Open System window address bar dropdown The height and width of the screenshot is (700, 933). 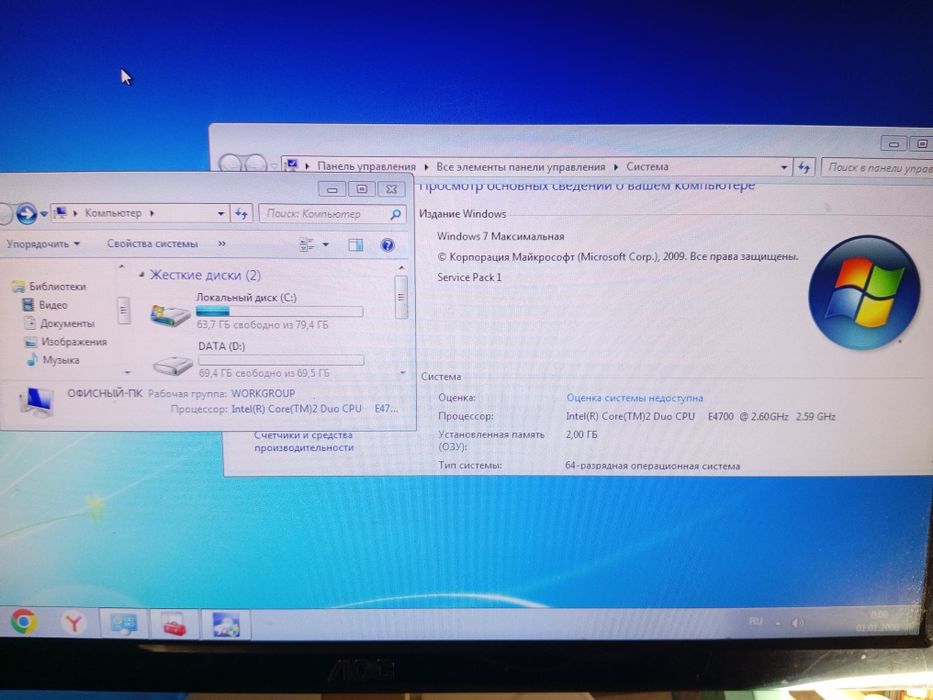tap(784, 168)
